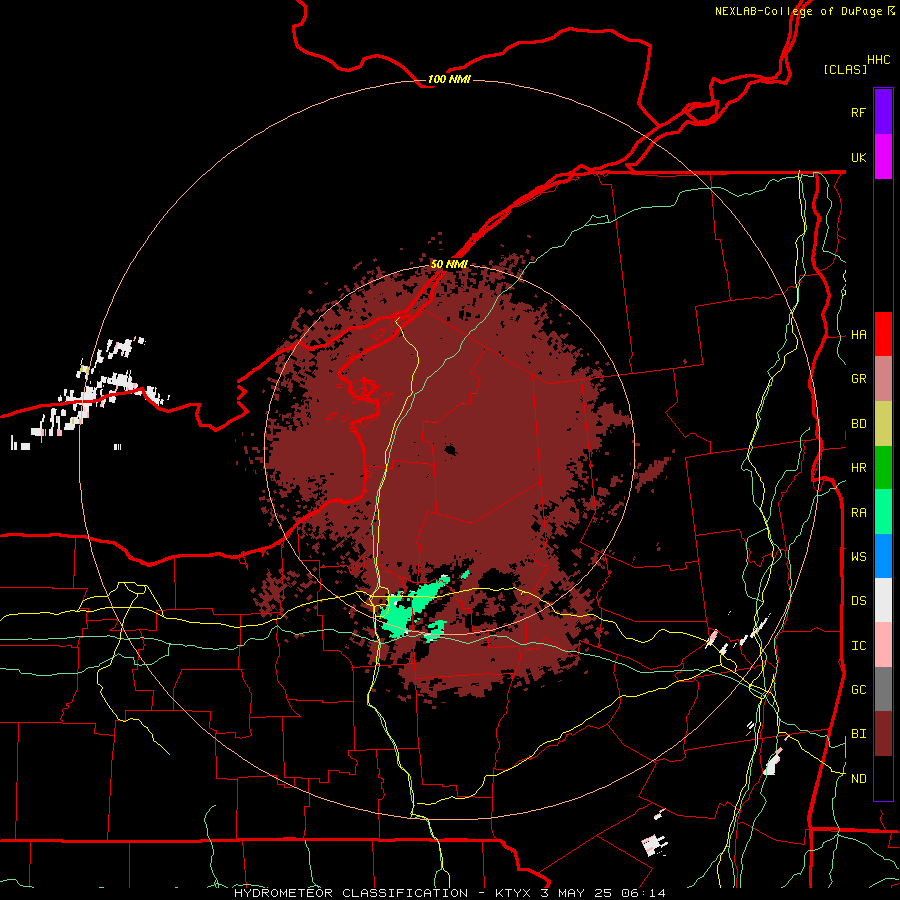
Task: Click the small black radar site hole in echoes
Action: point(451,450)
